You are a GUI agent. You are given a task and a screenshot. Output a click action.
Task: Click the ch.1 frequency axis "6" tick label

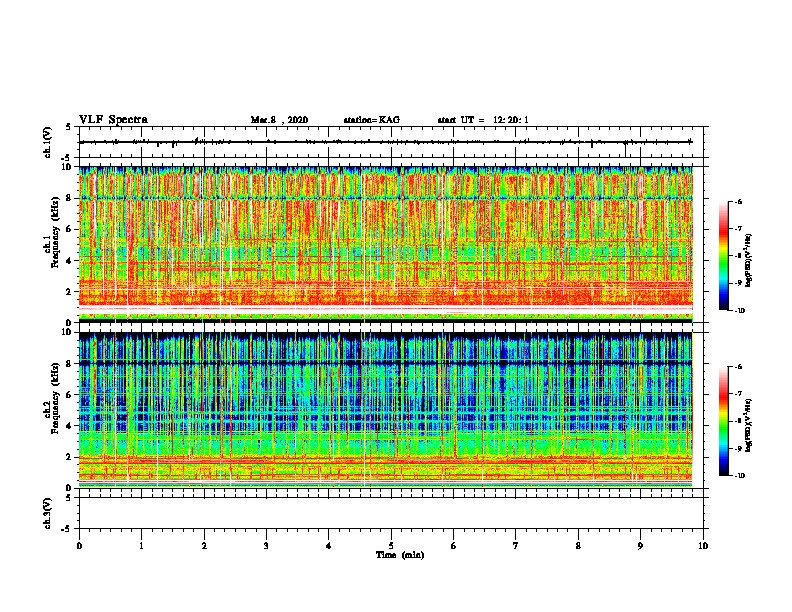pyautogui.click(x=70, y=230)
